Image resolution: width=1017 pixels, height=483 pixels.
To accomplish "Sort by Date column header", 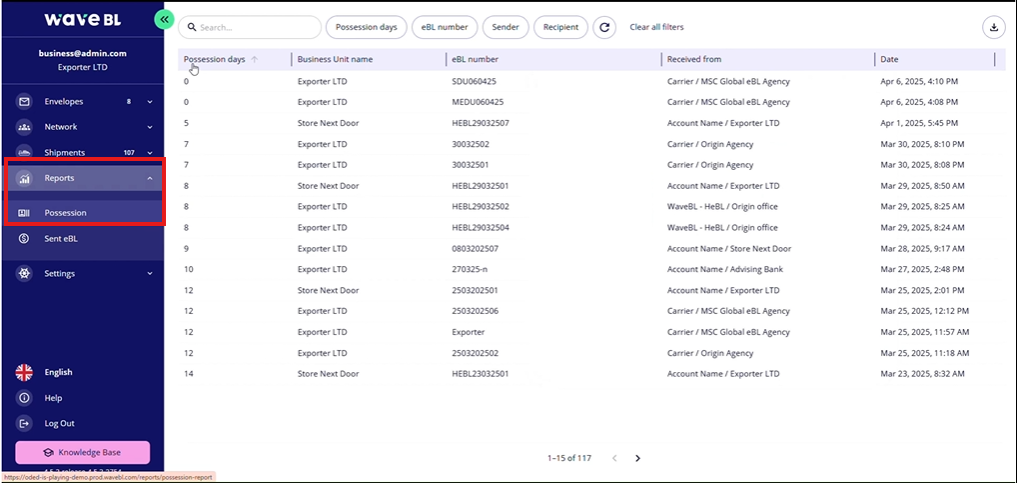I will point(889,59).
